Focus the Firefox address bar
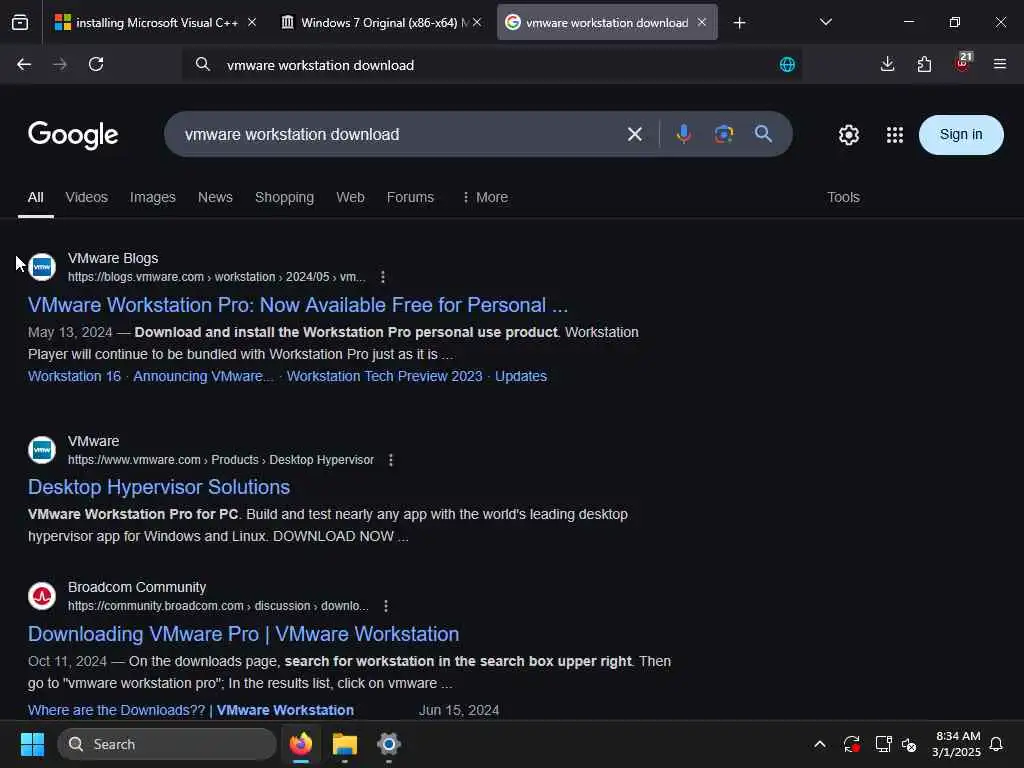 (491, 65)
